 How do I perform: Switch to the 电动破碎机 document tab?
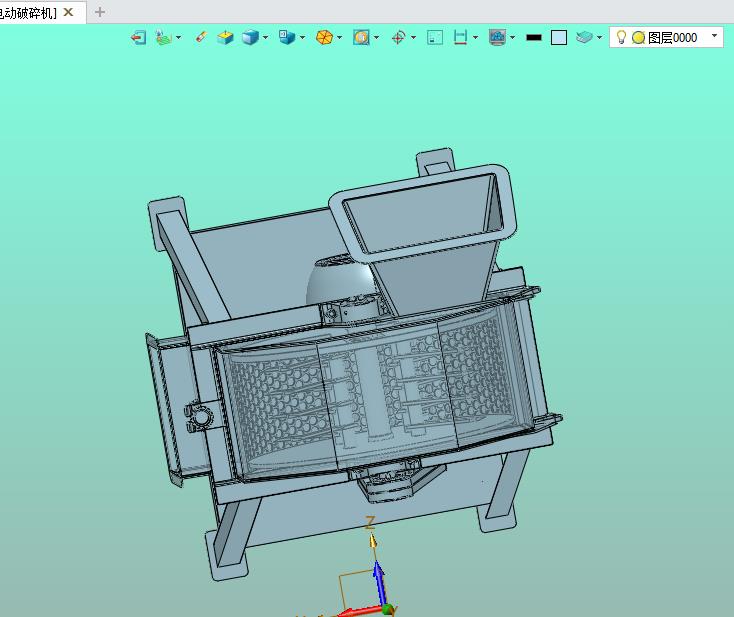click(x=28, y=13)
